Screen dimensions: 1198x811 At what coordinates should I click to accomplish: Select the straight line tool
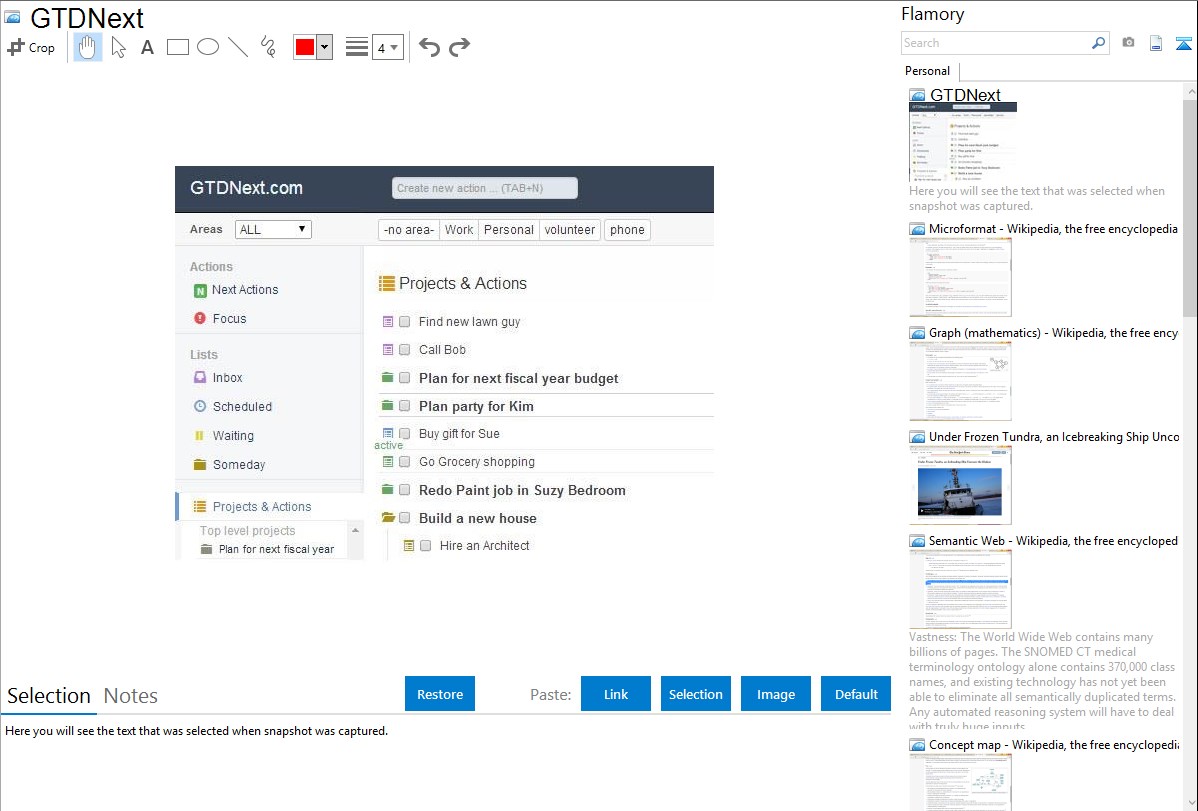pos(238,47)
